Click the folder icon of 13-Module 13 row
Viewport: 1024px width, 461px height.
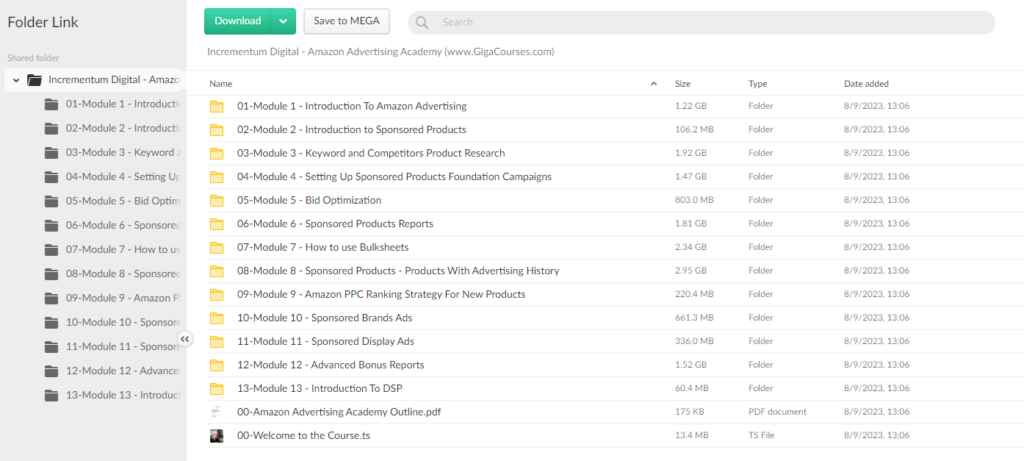point(217,389)
